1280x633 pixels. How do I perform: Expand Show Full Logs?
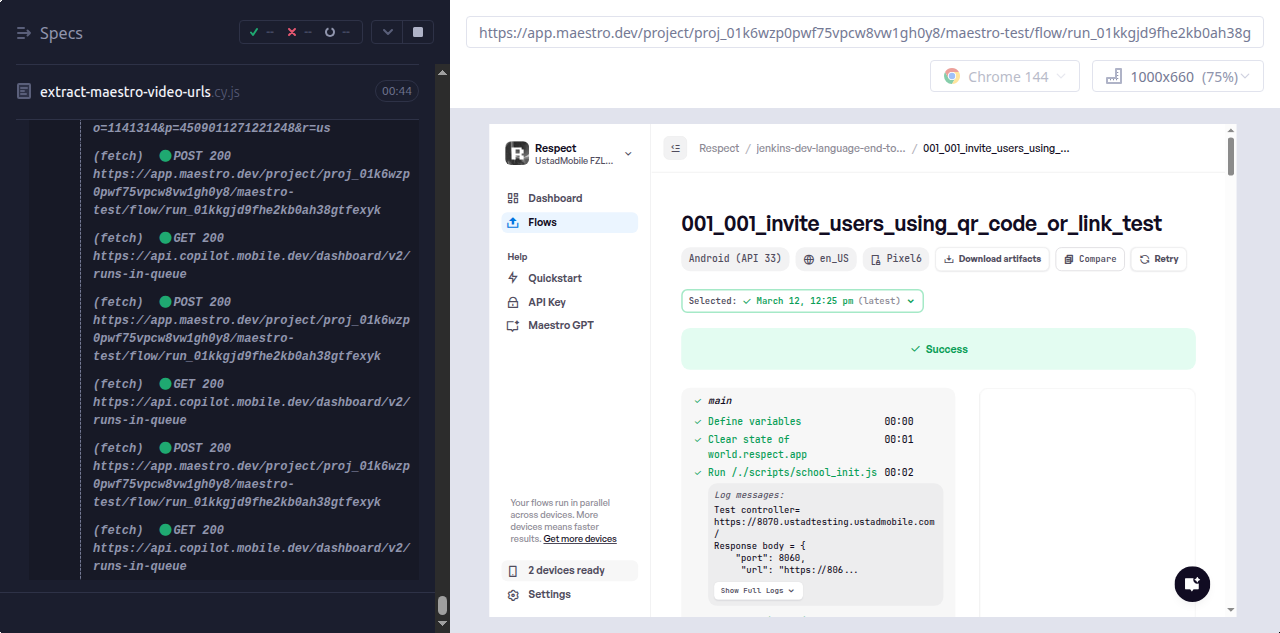tap(758, 590)
